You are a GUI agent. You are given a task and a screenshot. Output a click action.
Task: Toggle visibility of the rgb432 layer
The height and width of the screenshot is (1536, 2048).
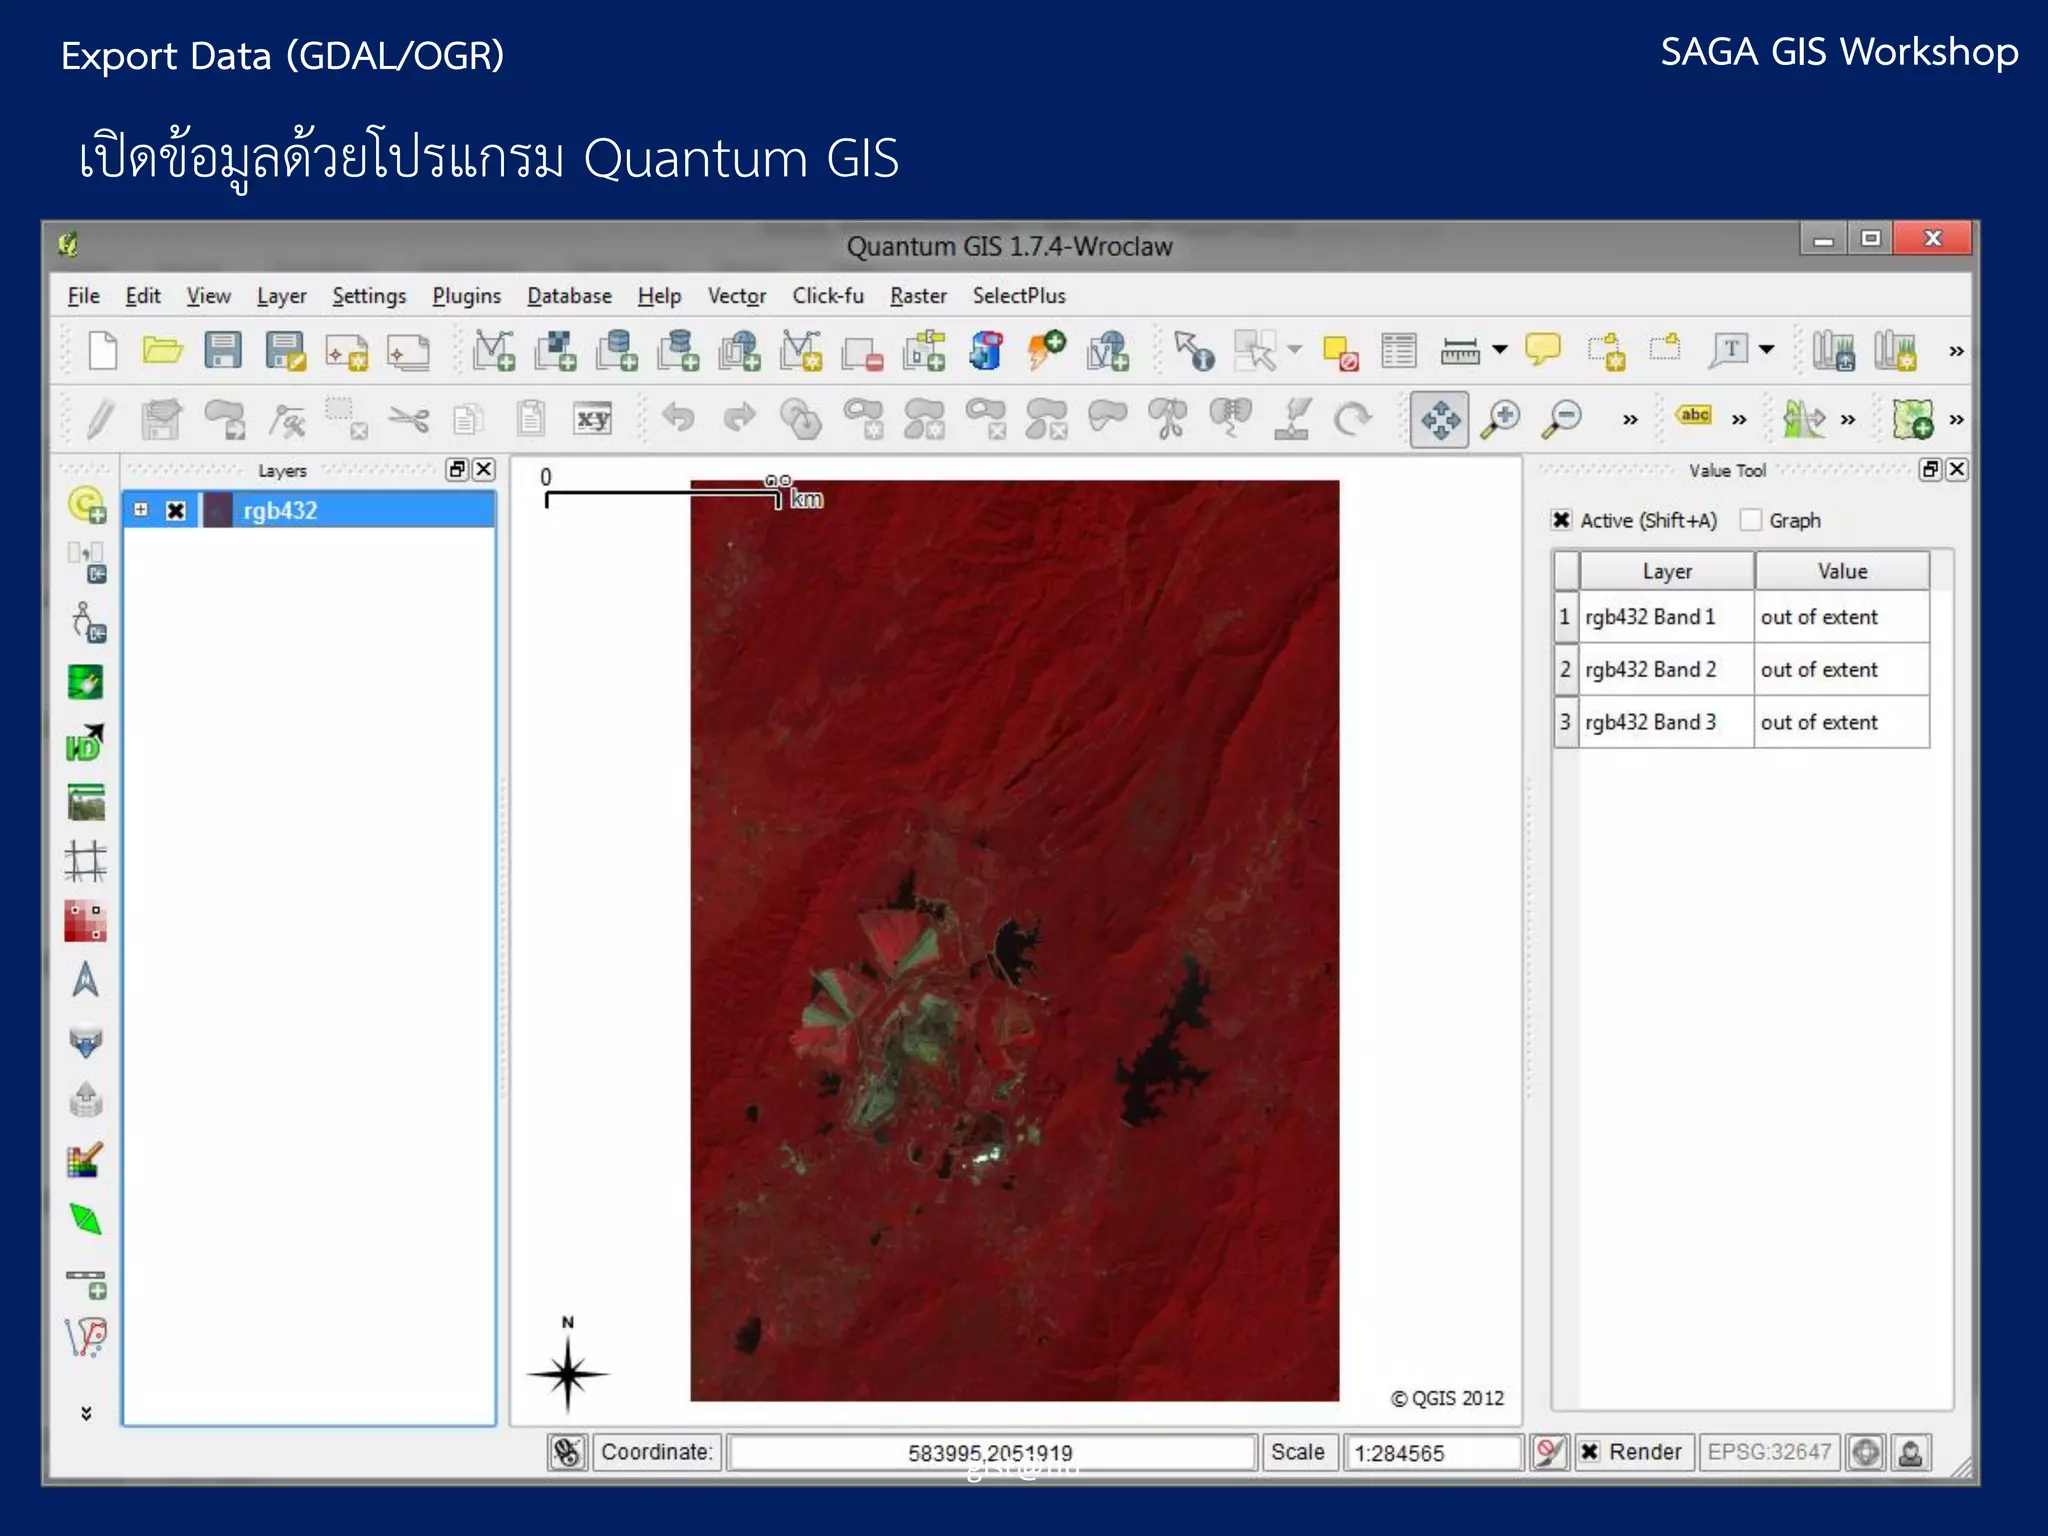pyautogui.click(x=176, y=511)
